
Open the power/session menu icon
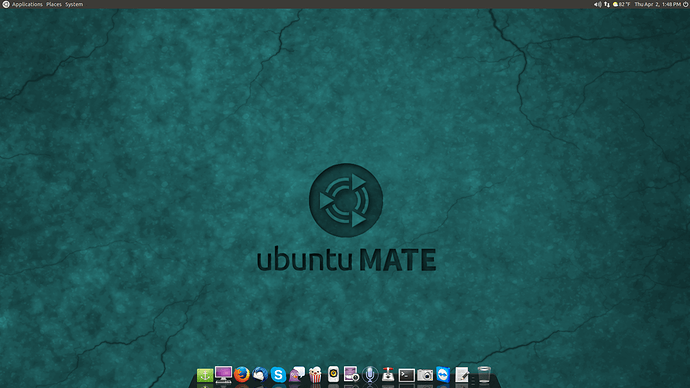pyautogui.click(x=686, y=4)
